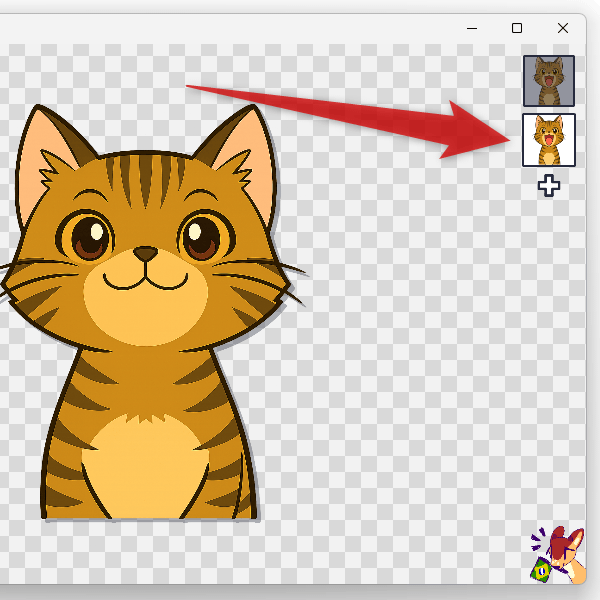The height and width of the screenshot is (600, 600).
Task: Click the plus icon to add an avatar
Action: point(548,185)
